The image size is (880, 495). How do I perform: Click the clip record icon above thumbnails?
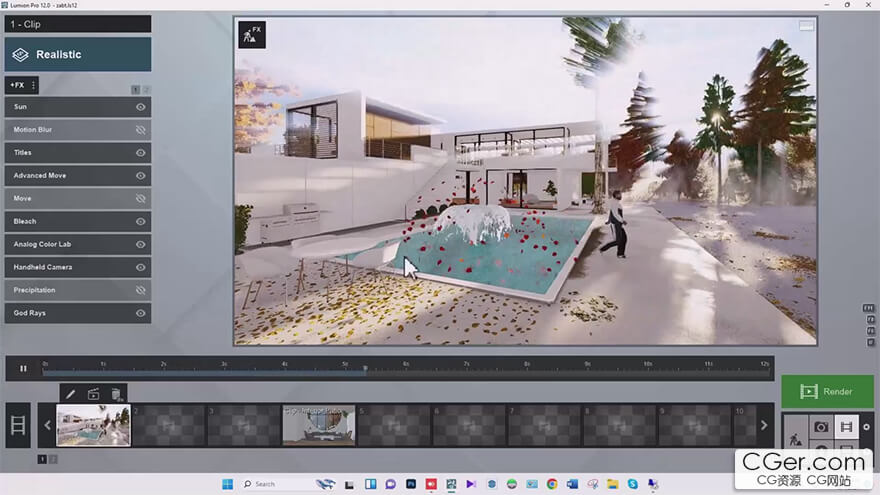pyautogui.click(x=94, y=394)
